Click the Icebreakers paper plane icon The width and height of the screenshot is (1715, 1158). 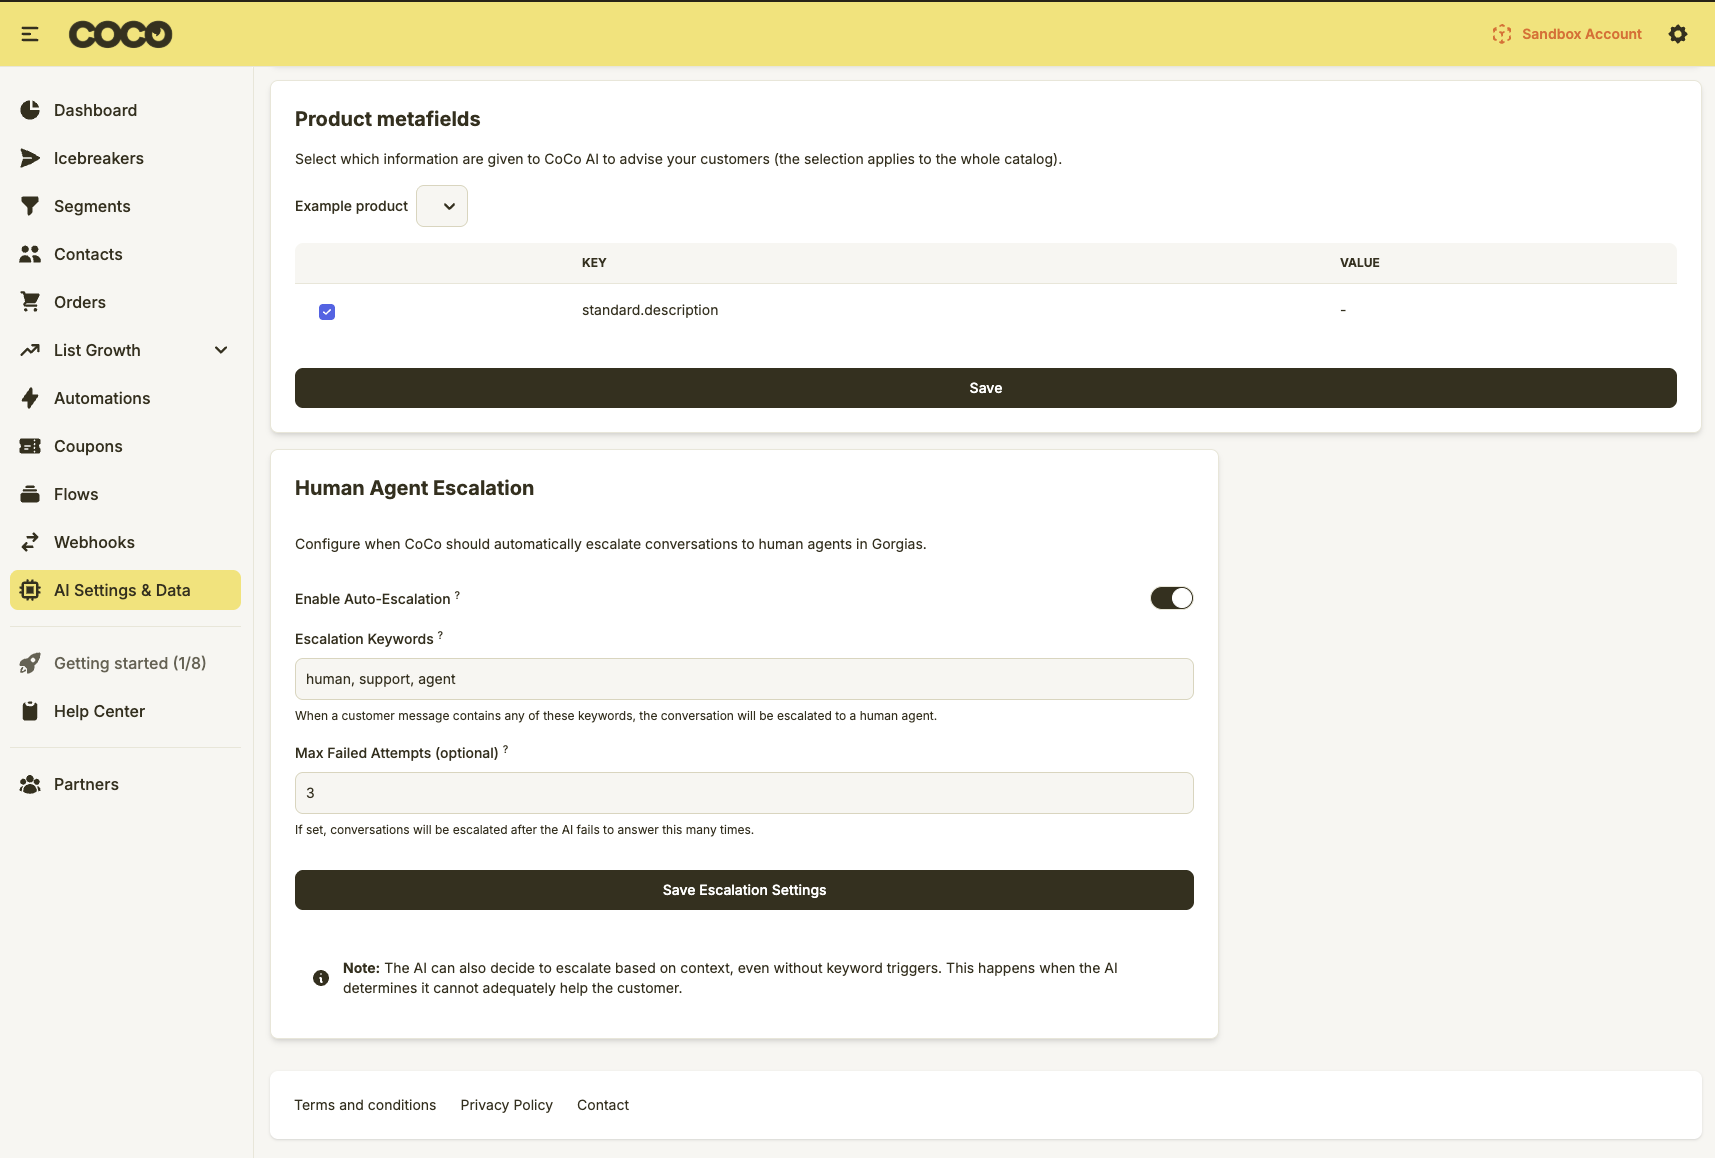coord(30,158)
